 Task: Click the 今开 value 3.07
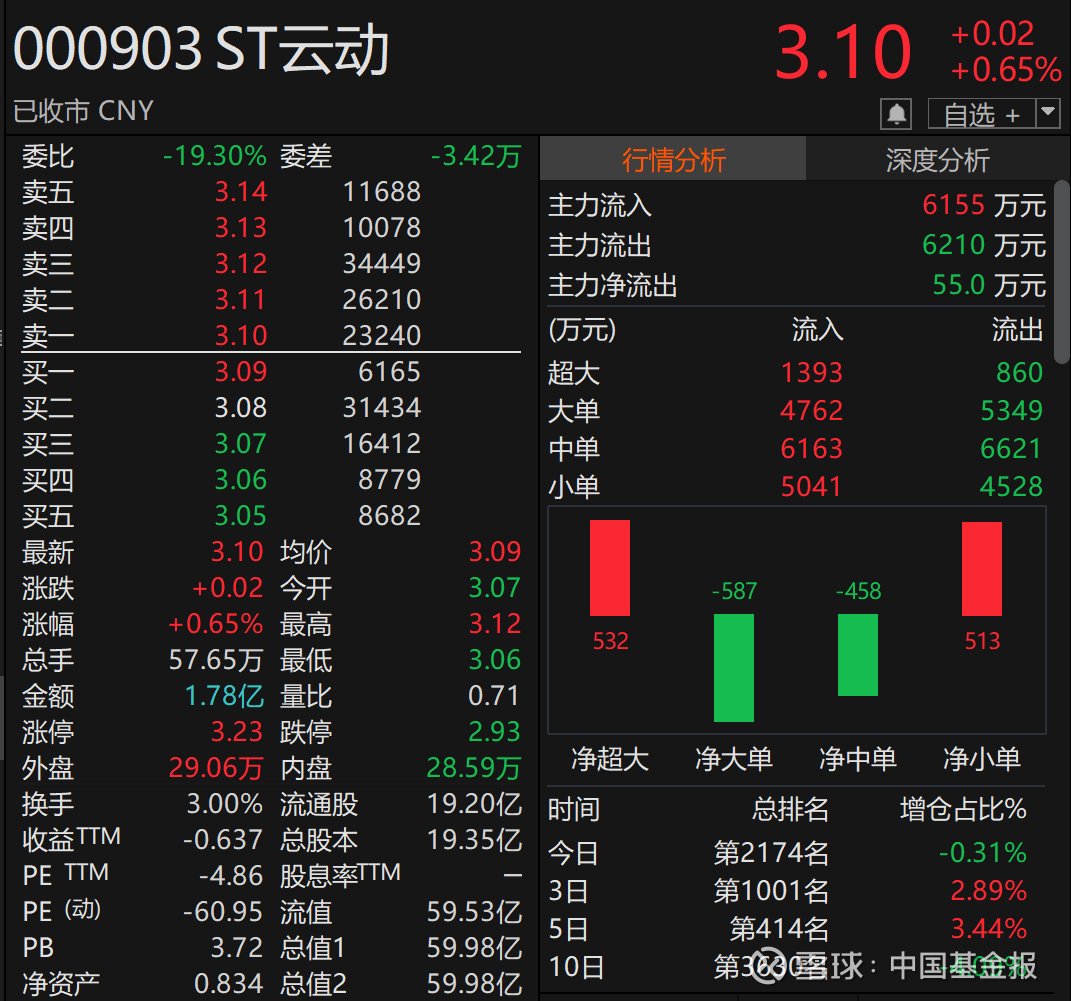tap(495, 588)
